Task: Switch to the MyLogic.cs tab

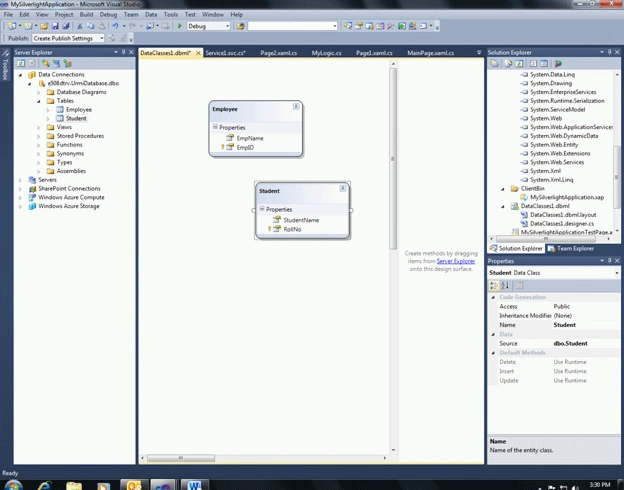Action: tap(326, 53)
